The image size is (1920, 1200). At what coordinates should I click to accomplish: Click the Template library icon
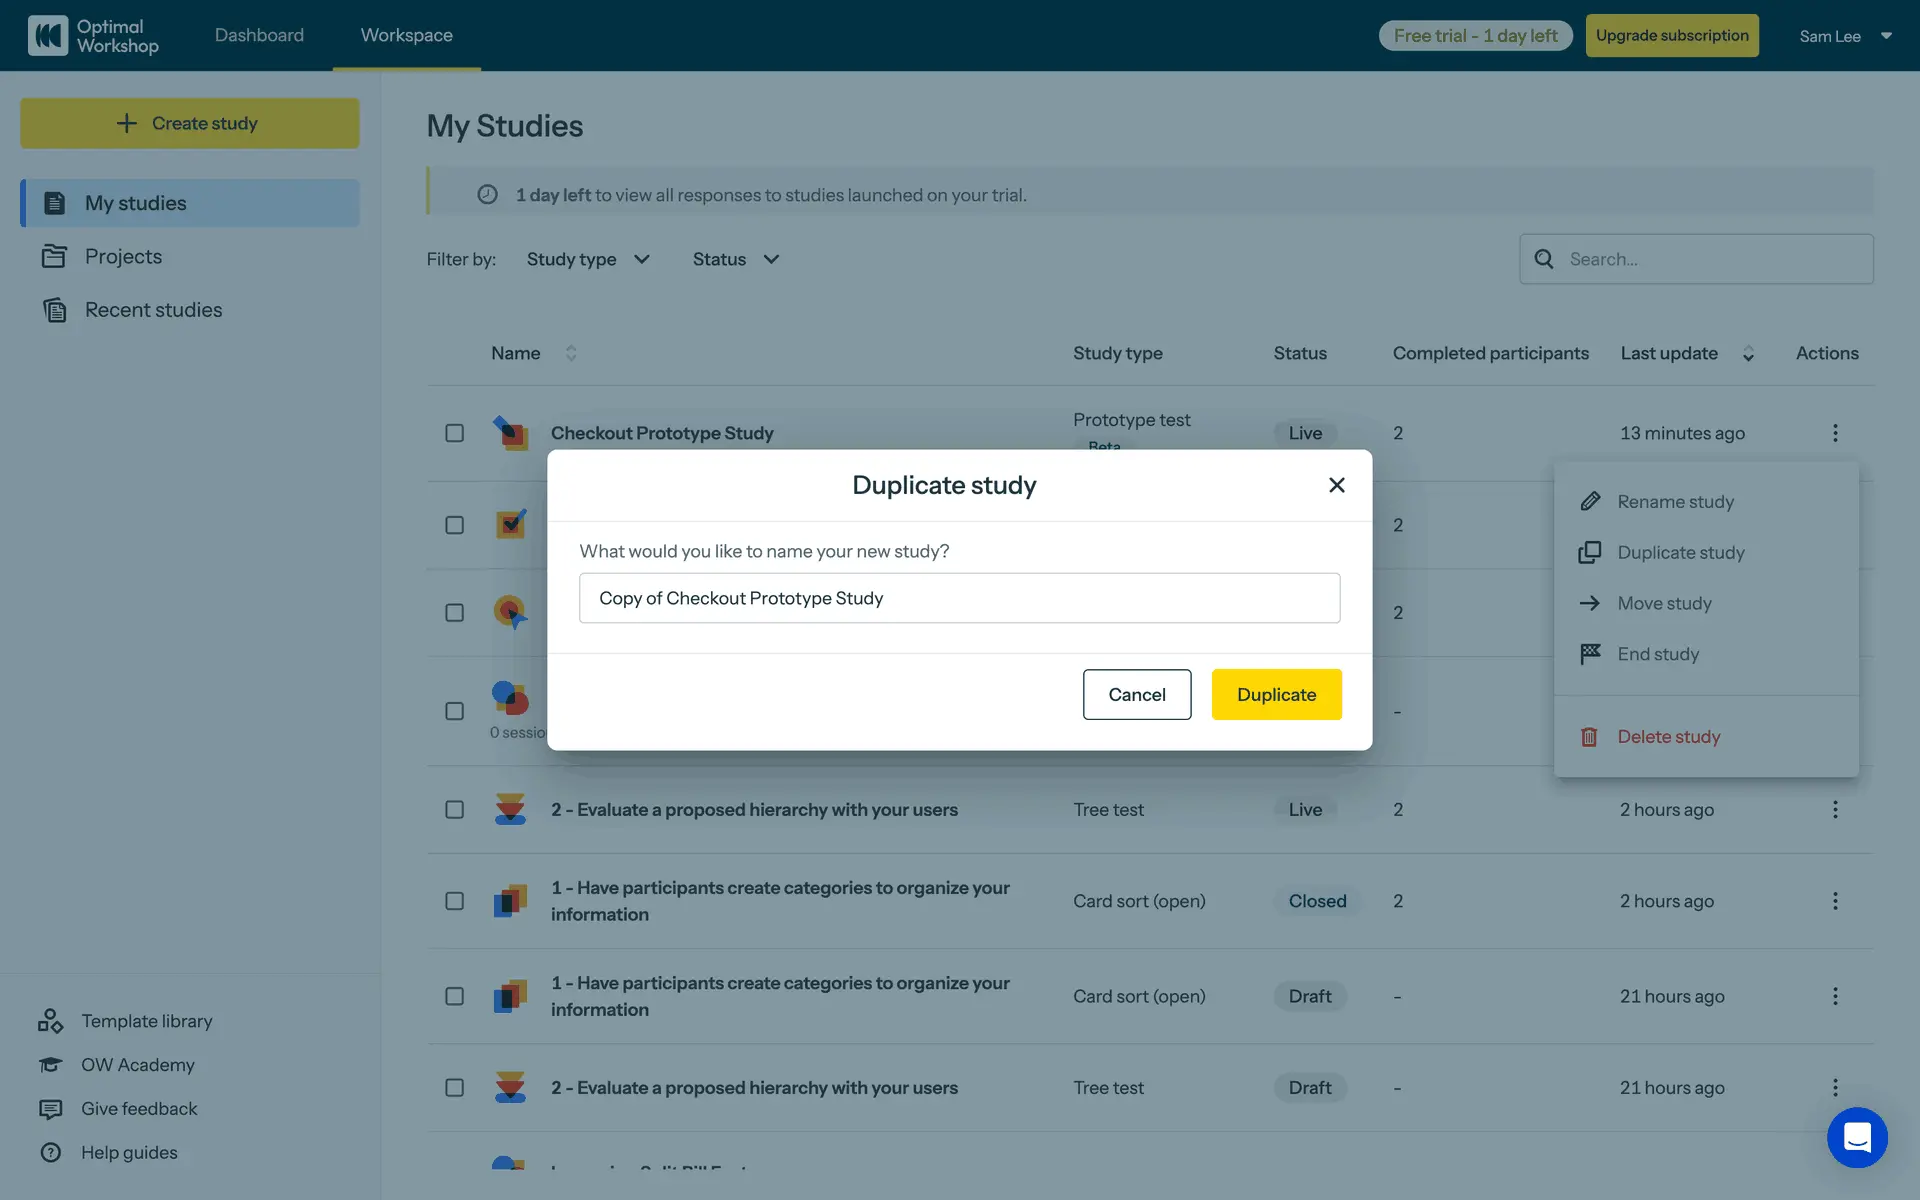click(x=50, y=1021)
